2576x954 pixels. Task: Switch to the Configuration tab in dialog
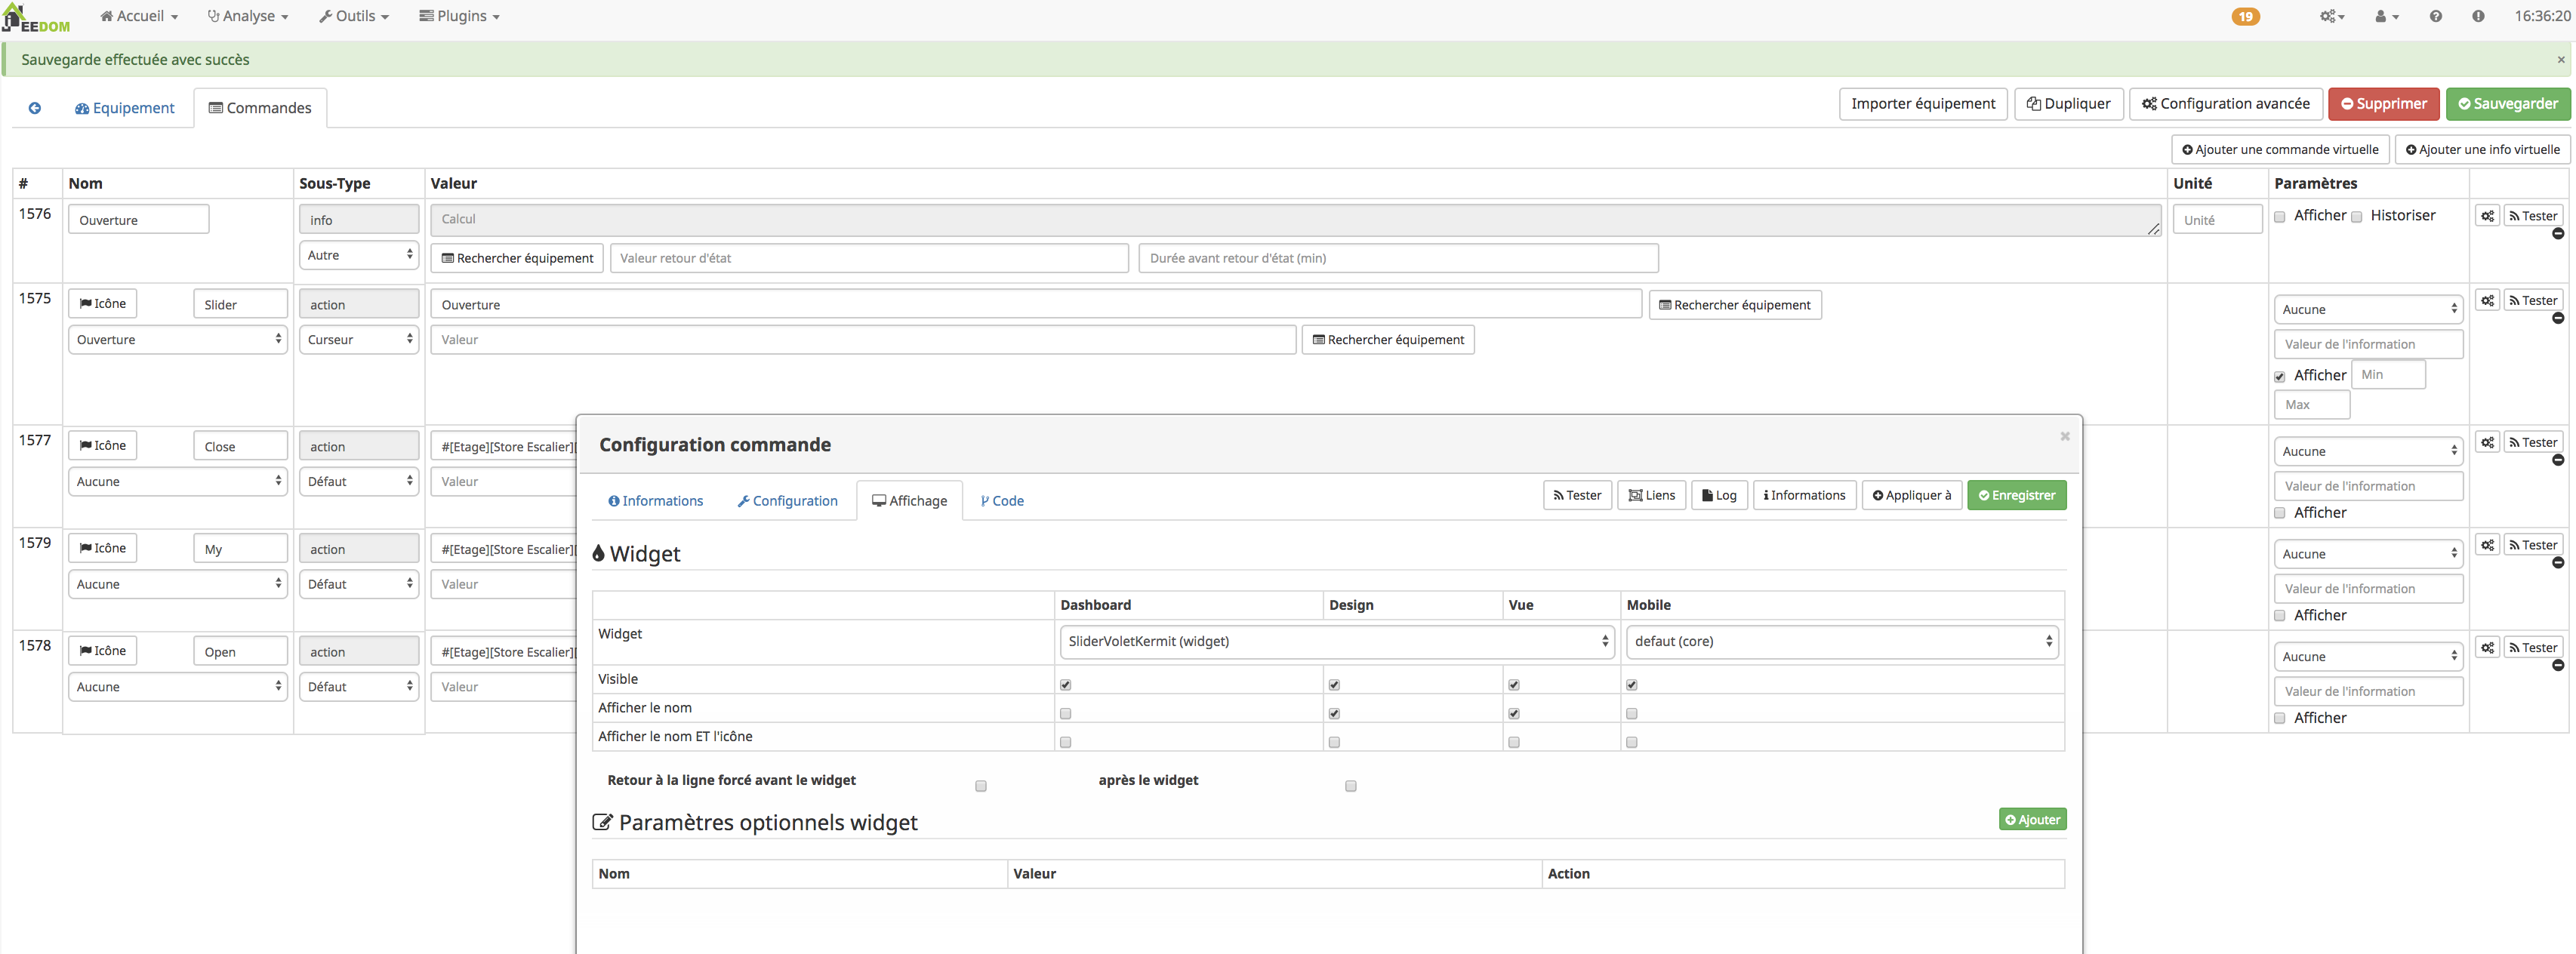tap(787, 501)
